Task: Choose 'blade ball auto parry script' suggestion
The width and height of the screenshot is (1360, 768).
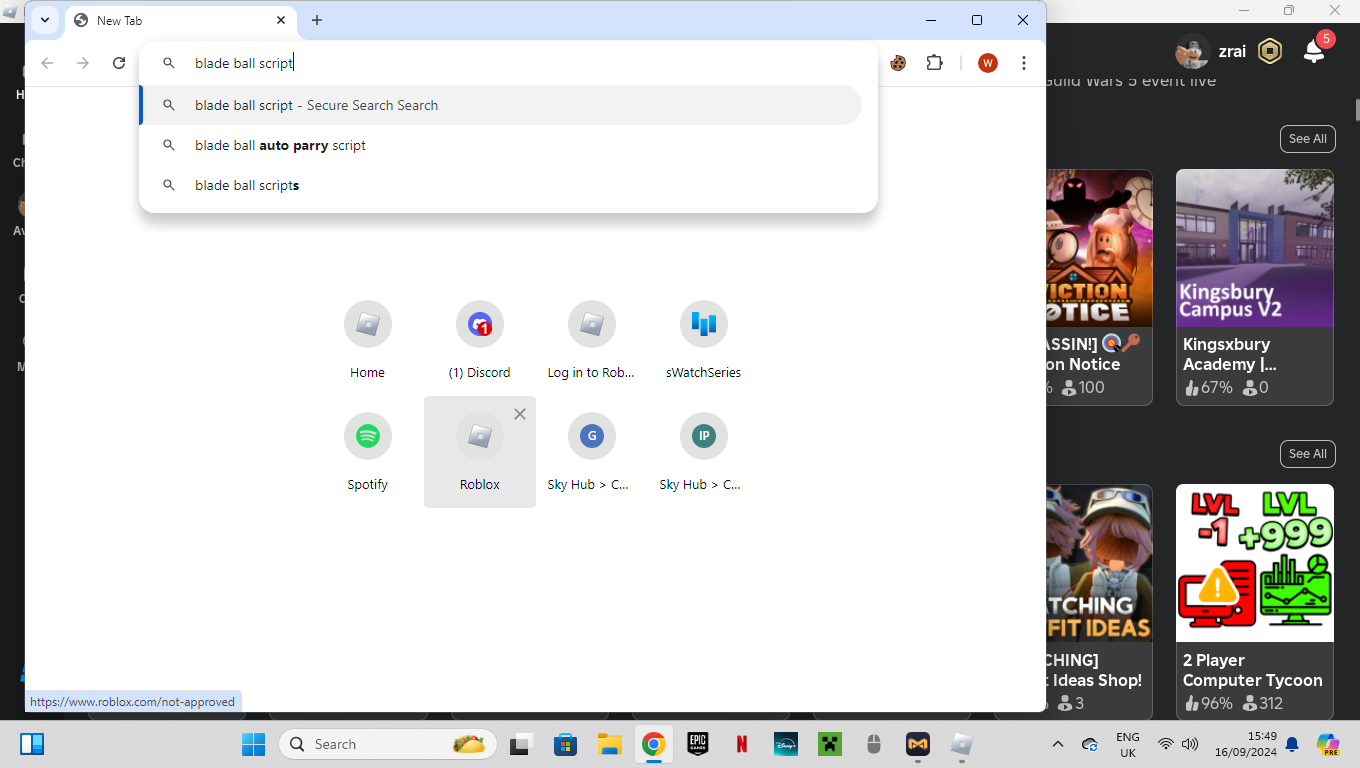Action: tap(501, 145)
